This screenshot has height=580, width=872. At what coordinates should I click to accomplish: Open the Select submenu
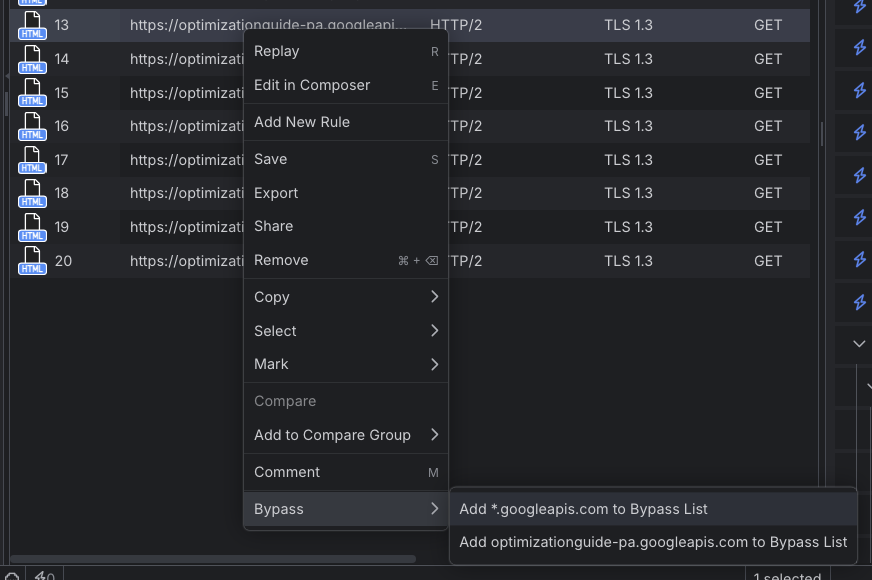pyautogui.click(x=345, y=331)
